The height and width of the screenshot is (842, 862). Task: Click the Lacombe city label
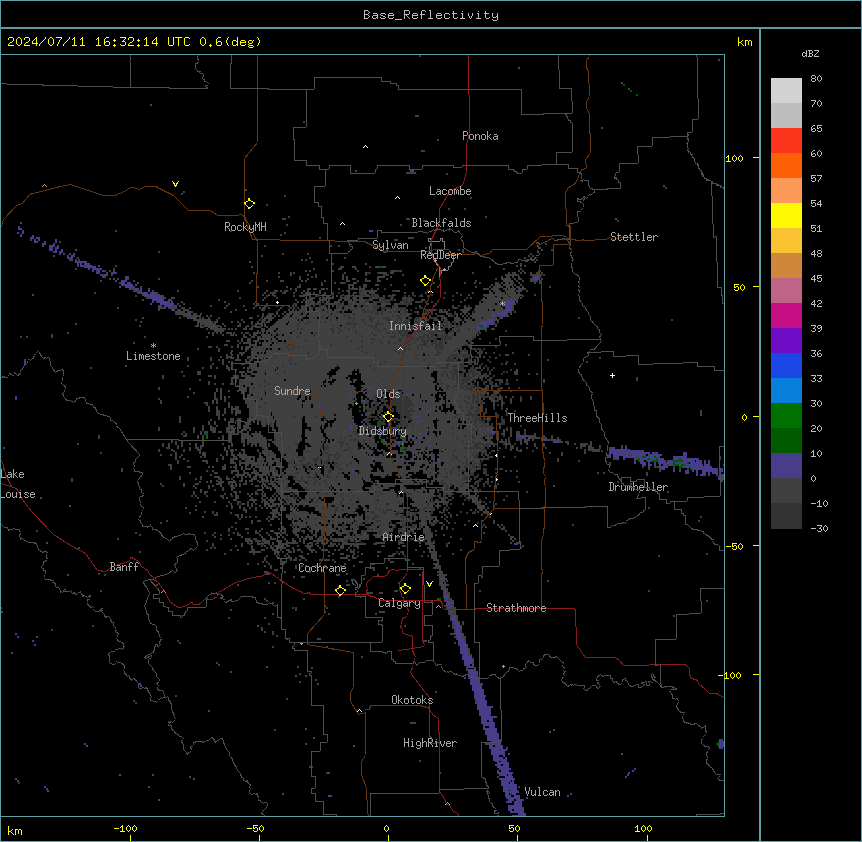[x=450, y=191]
